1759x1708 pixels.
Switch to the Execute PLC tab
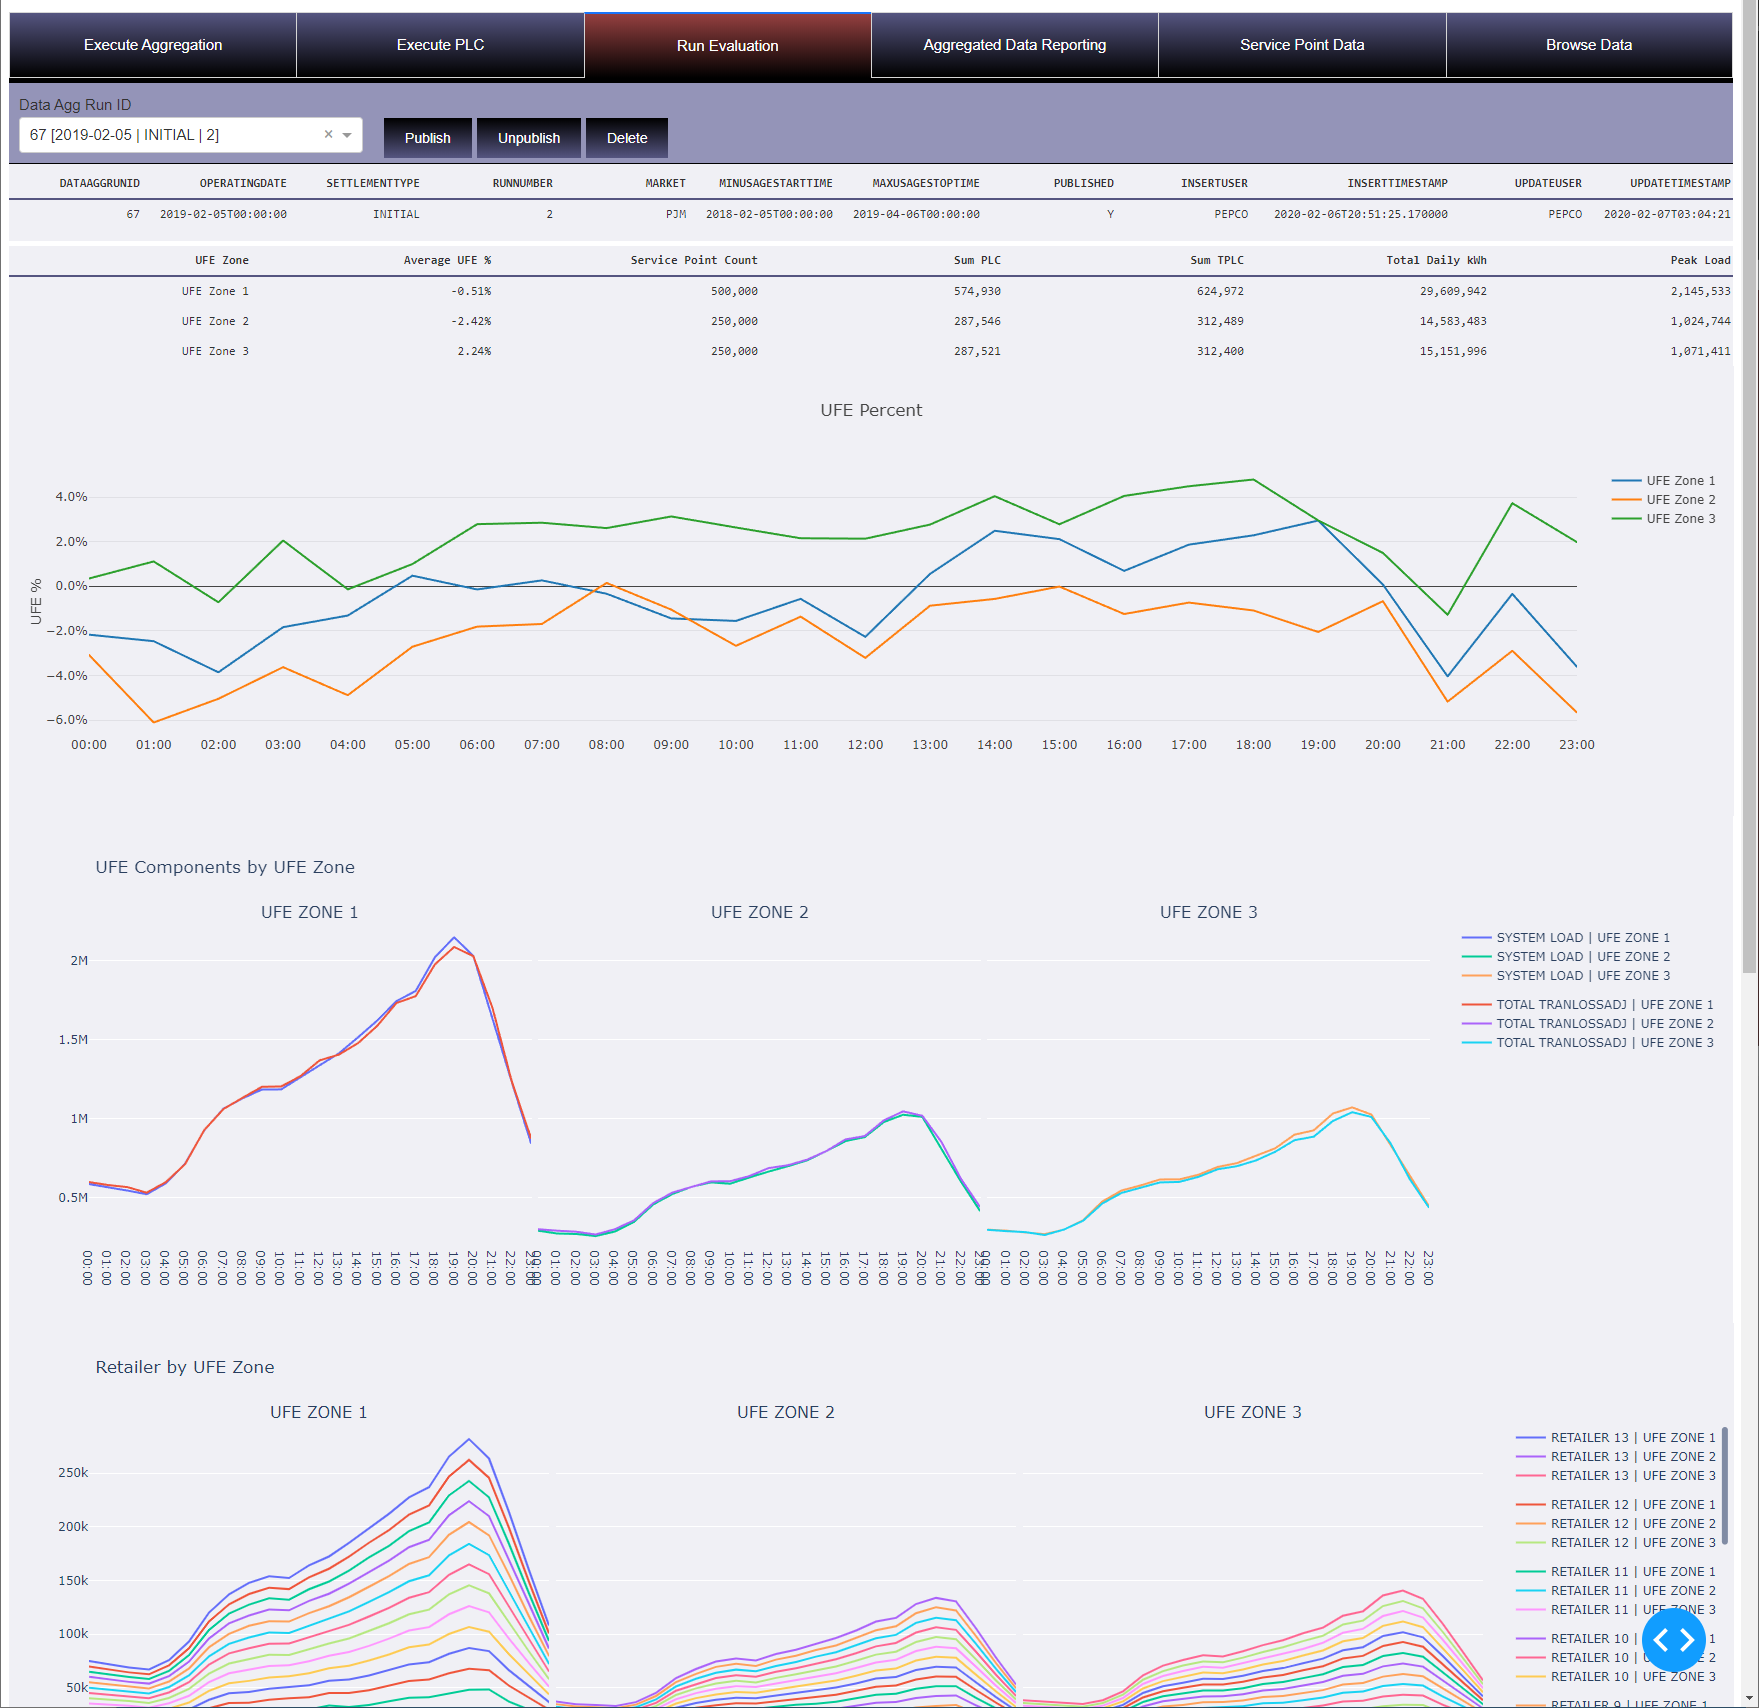pos(440,45)
